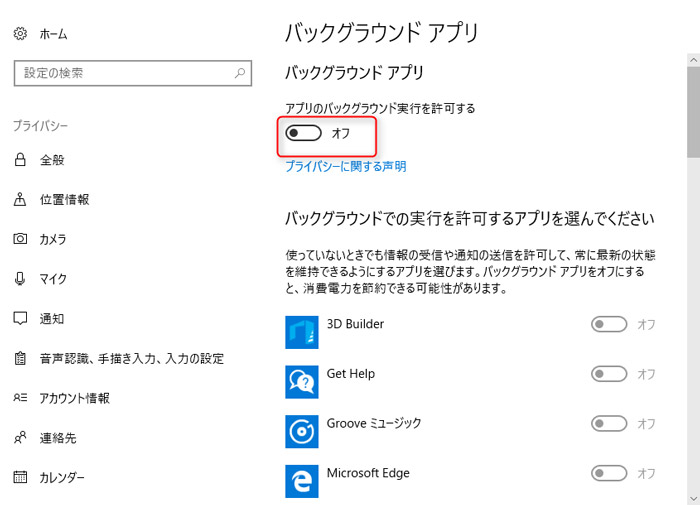Click the Groove ミュージック app icon
This screenshot has width=700, height=505.
(x=302, y=431)
